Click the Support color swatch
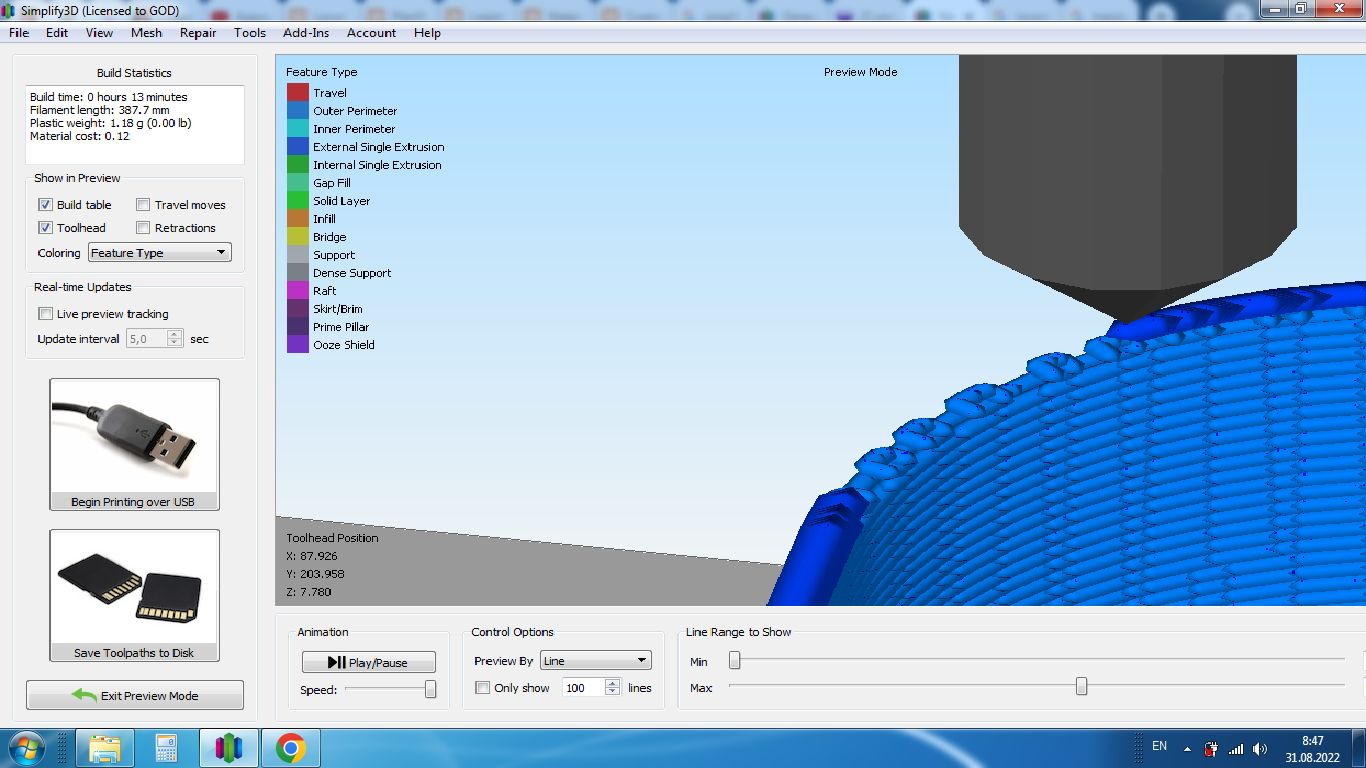This screenshot has height=768, width=1366. pos(298,255)
